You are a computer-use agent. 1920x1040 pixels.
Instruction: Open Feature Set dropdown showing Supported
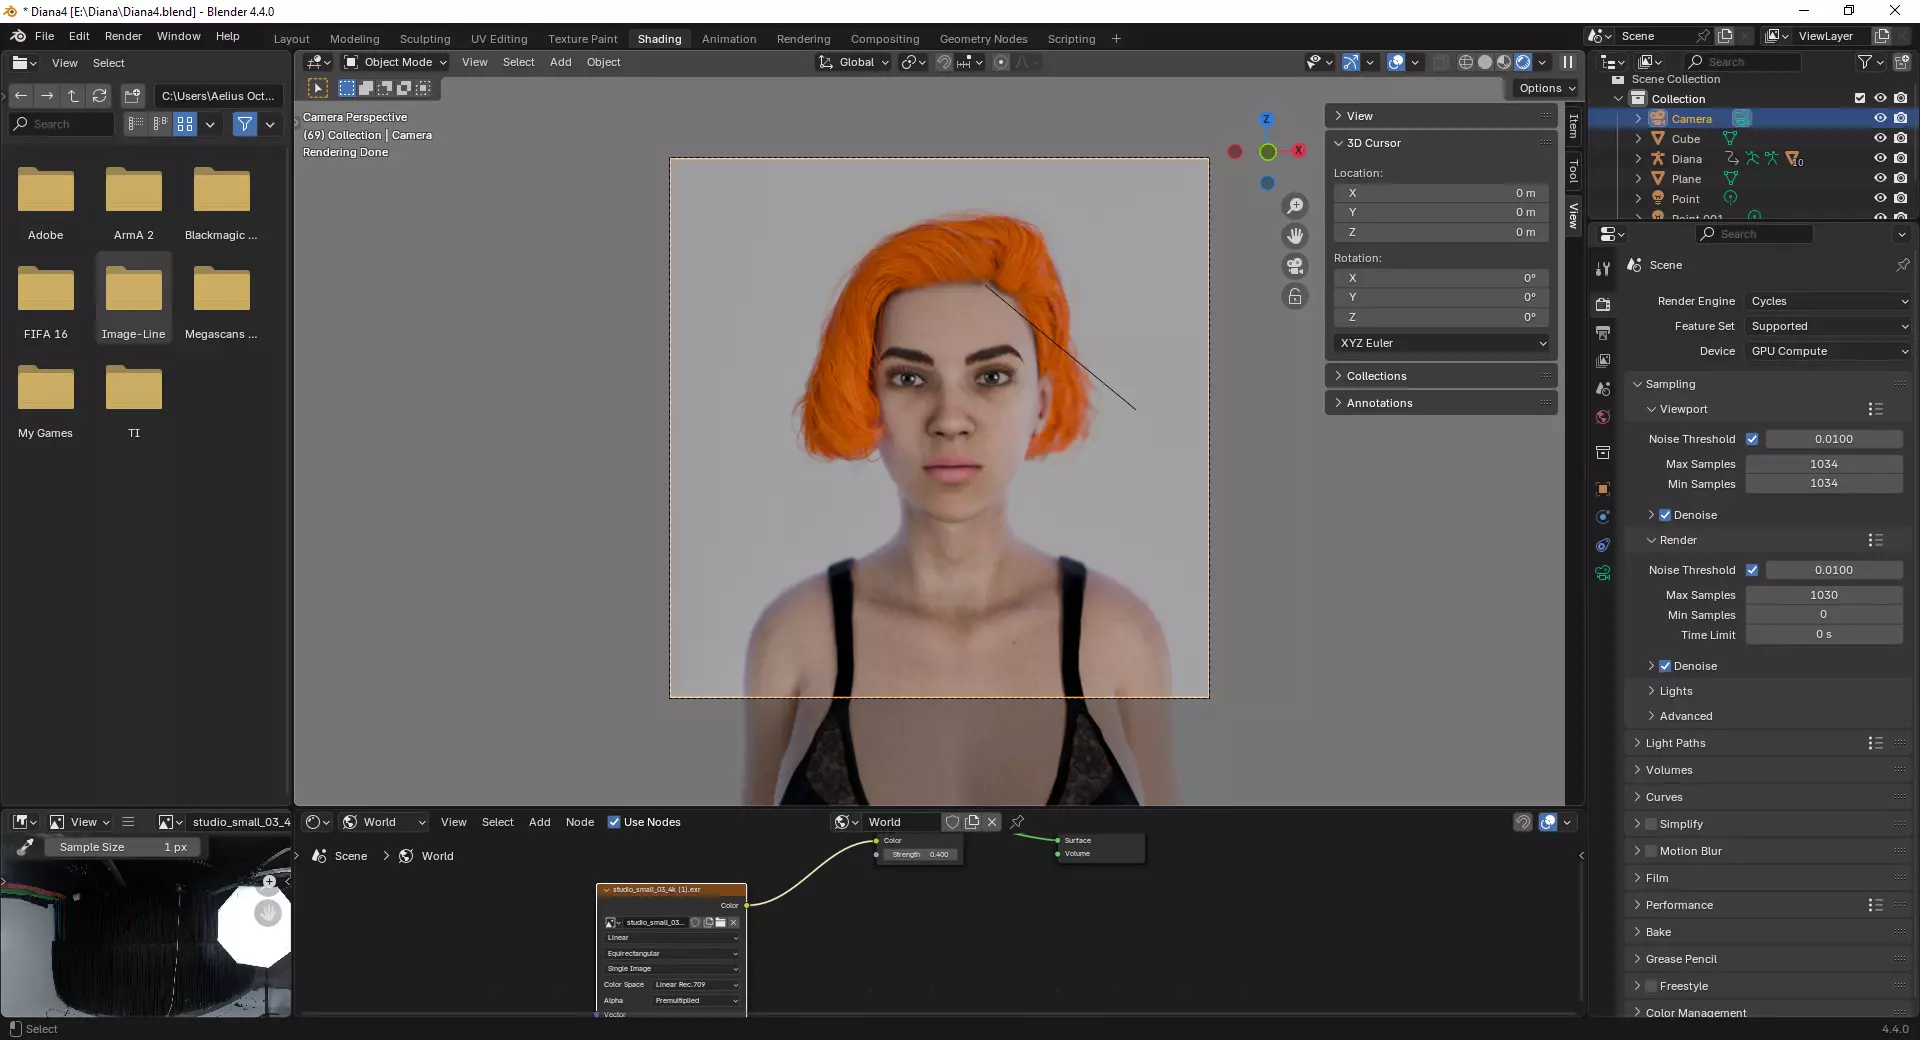point(1828,326)
